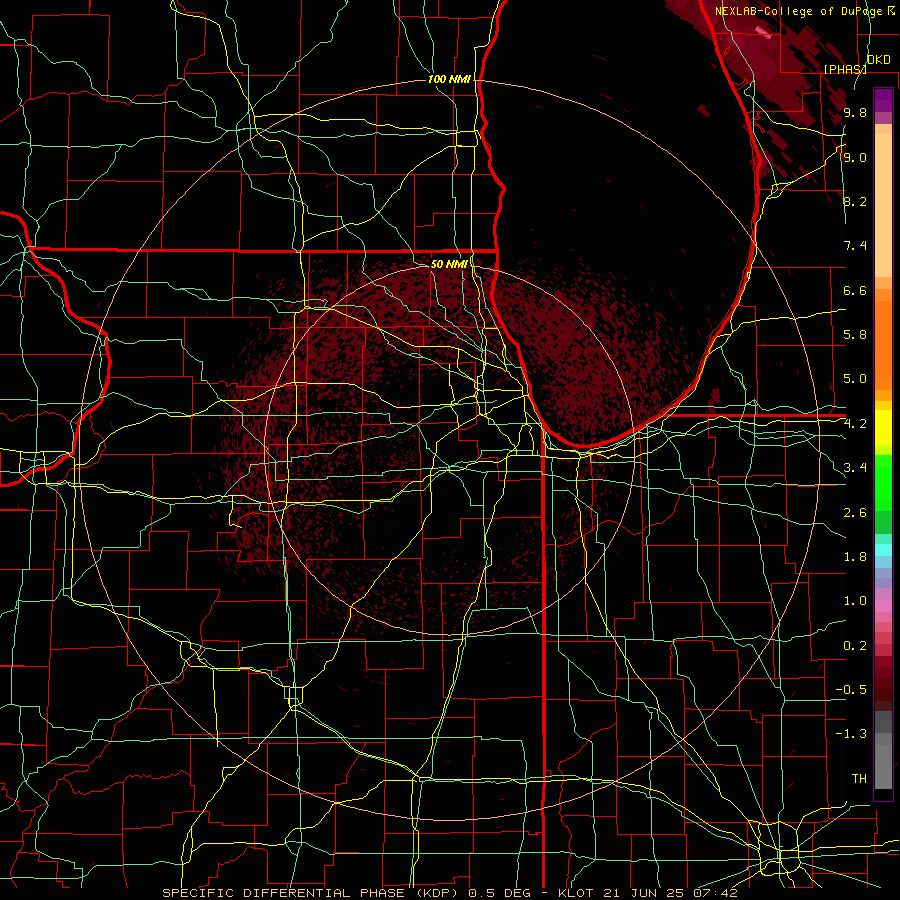Click the 8.2 value on the scale
The image size is (900, 900).
pyautogui.click(x=855, y=201)
